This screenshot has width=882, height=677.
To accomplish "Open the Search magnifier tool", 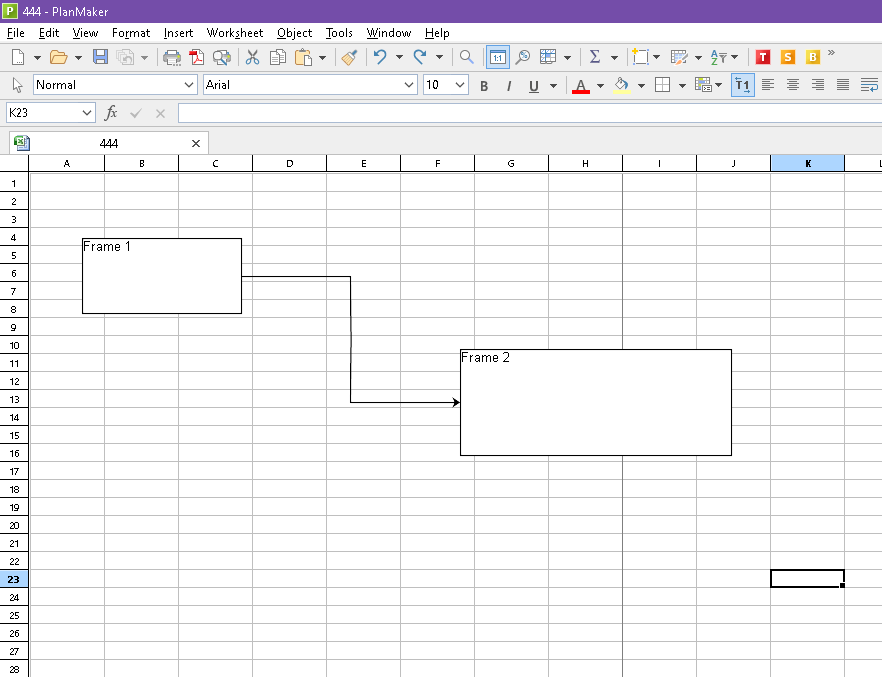I will tap(466, 57).
